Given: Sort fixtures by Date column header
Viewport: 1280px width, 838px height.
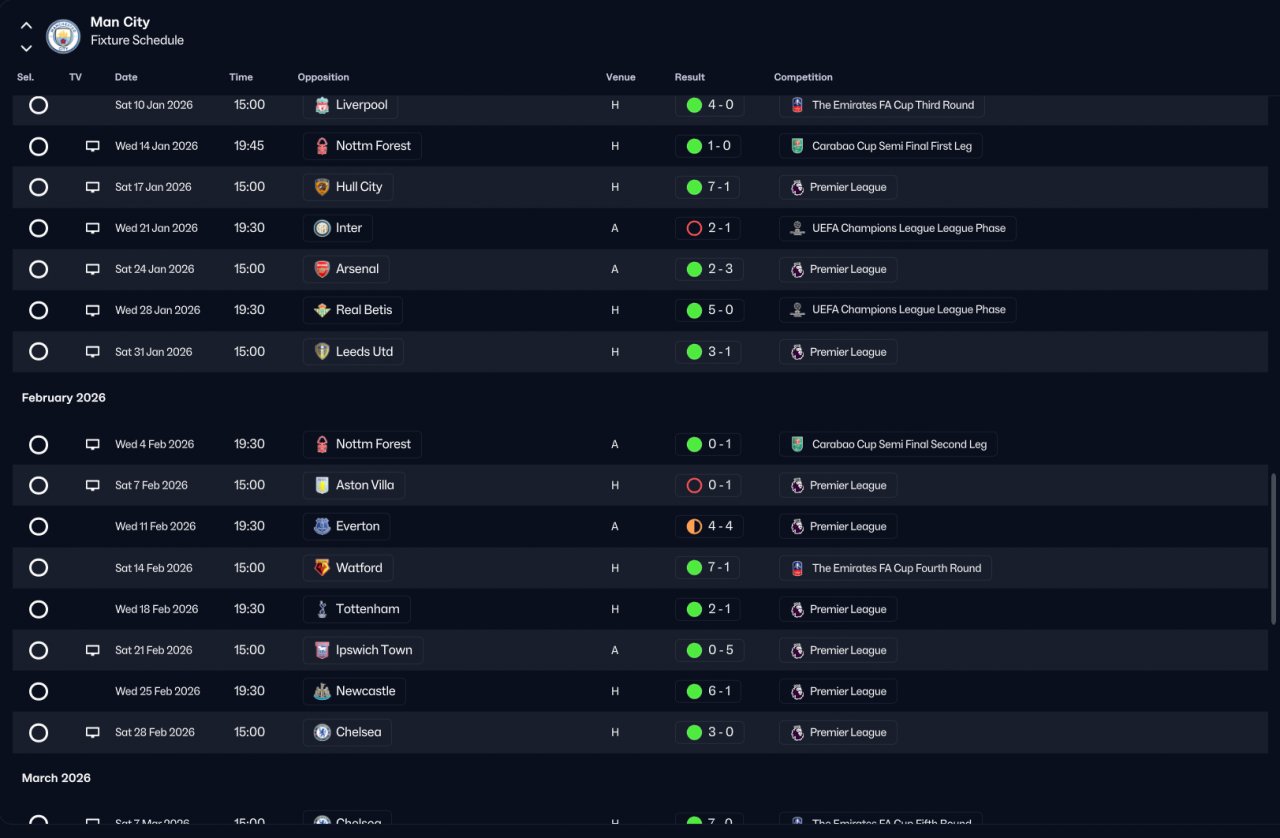Looking at the screenshot, I should click(x=126, y=77).
